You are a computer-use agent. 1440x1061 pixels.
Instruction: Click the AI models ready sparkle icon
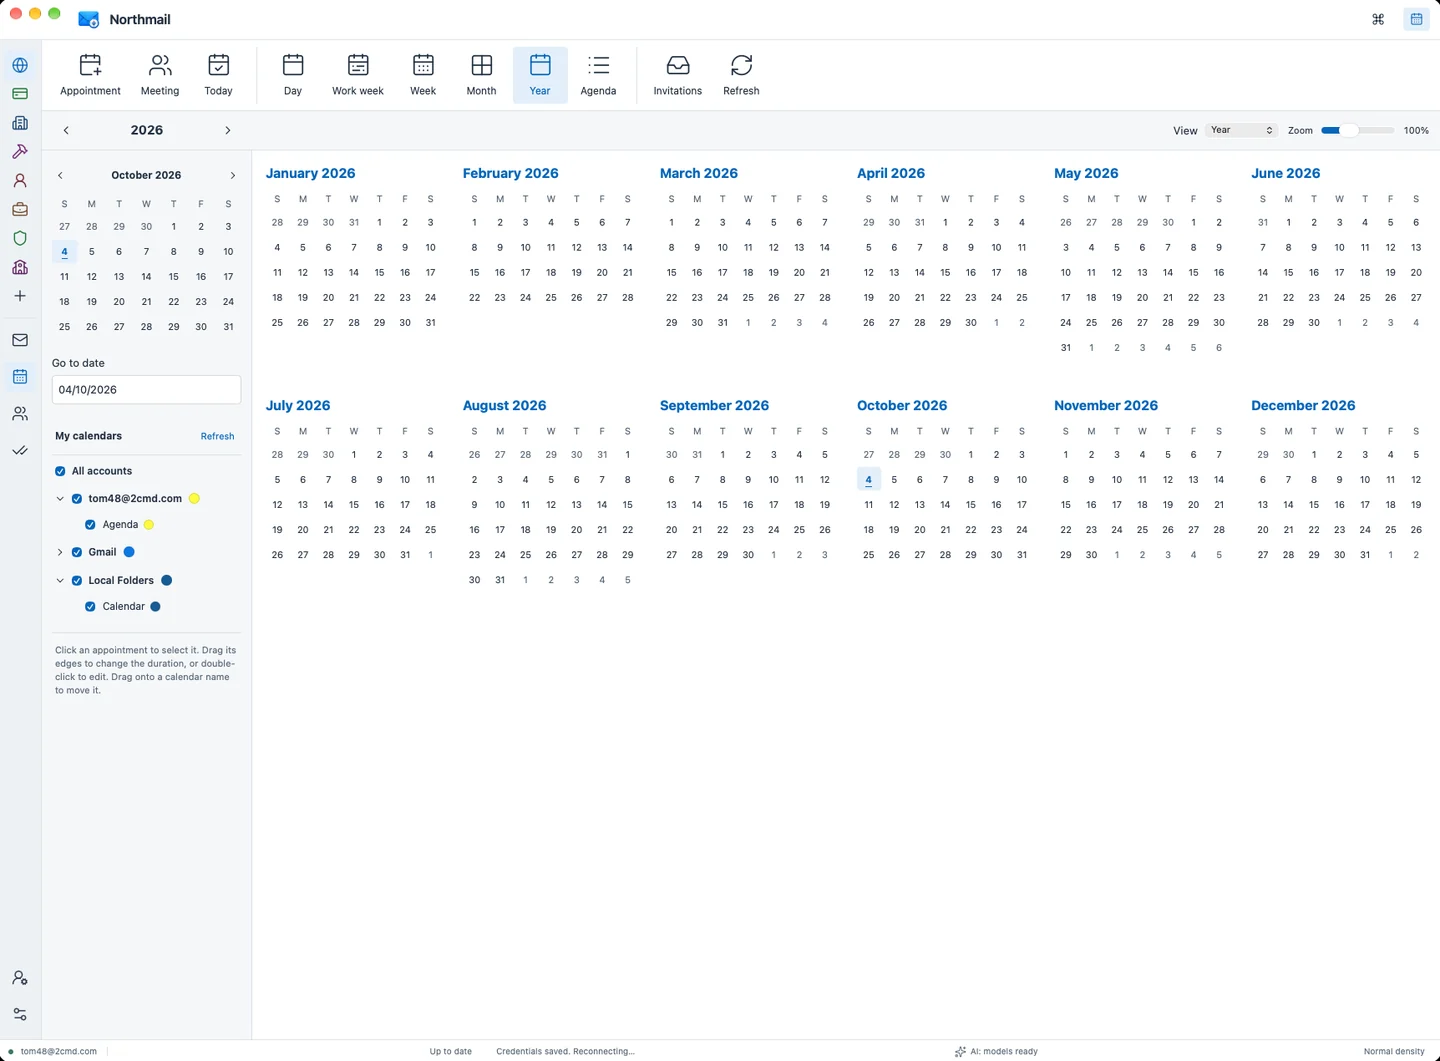(960, 1051)
